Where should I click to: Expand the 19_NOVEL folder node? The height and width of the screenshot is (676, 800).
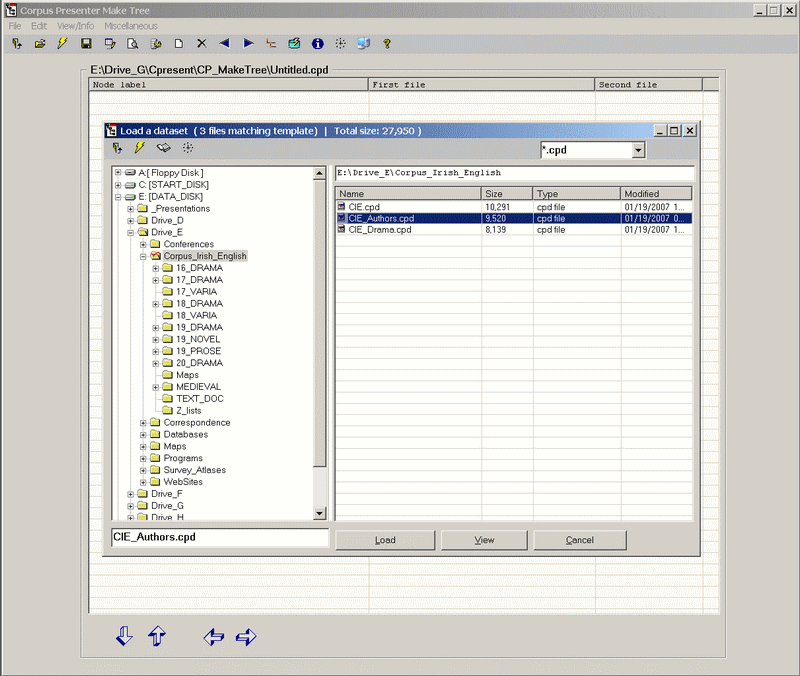coord(155,339)
